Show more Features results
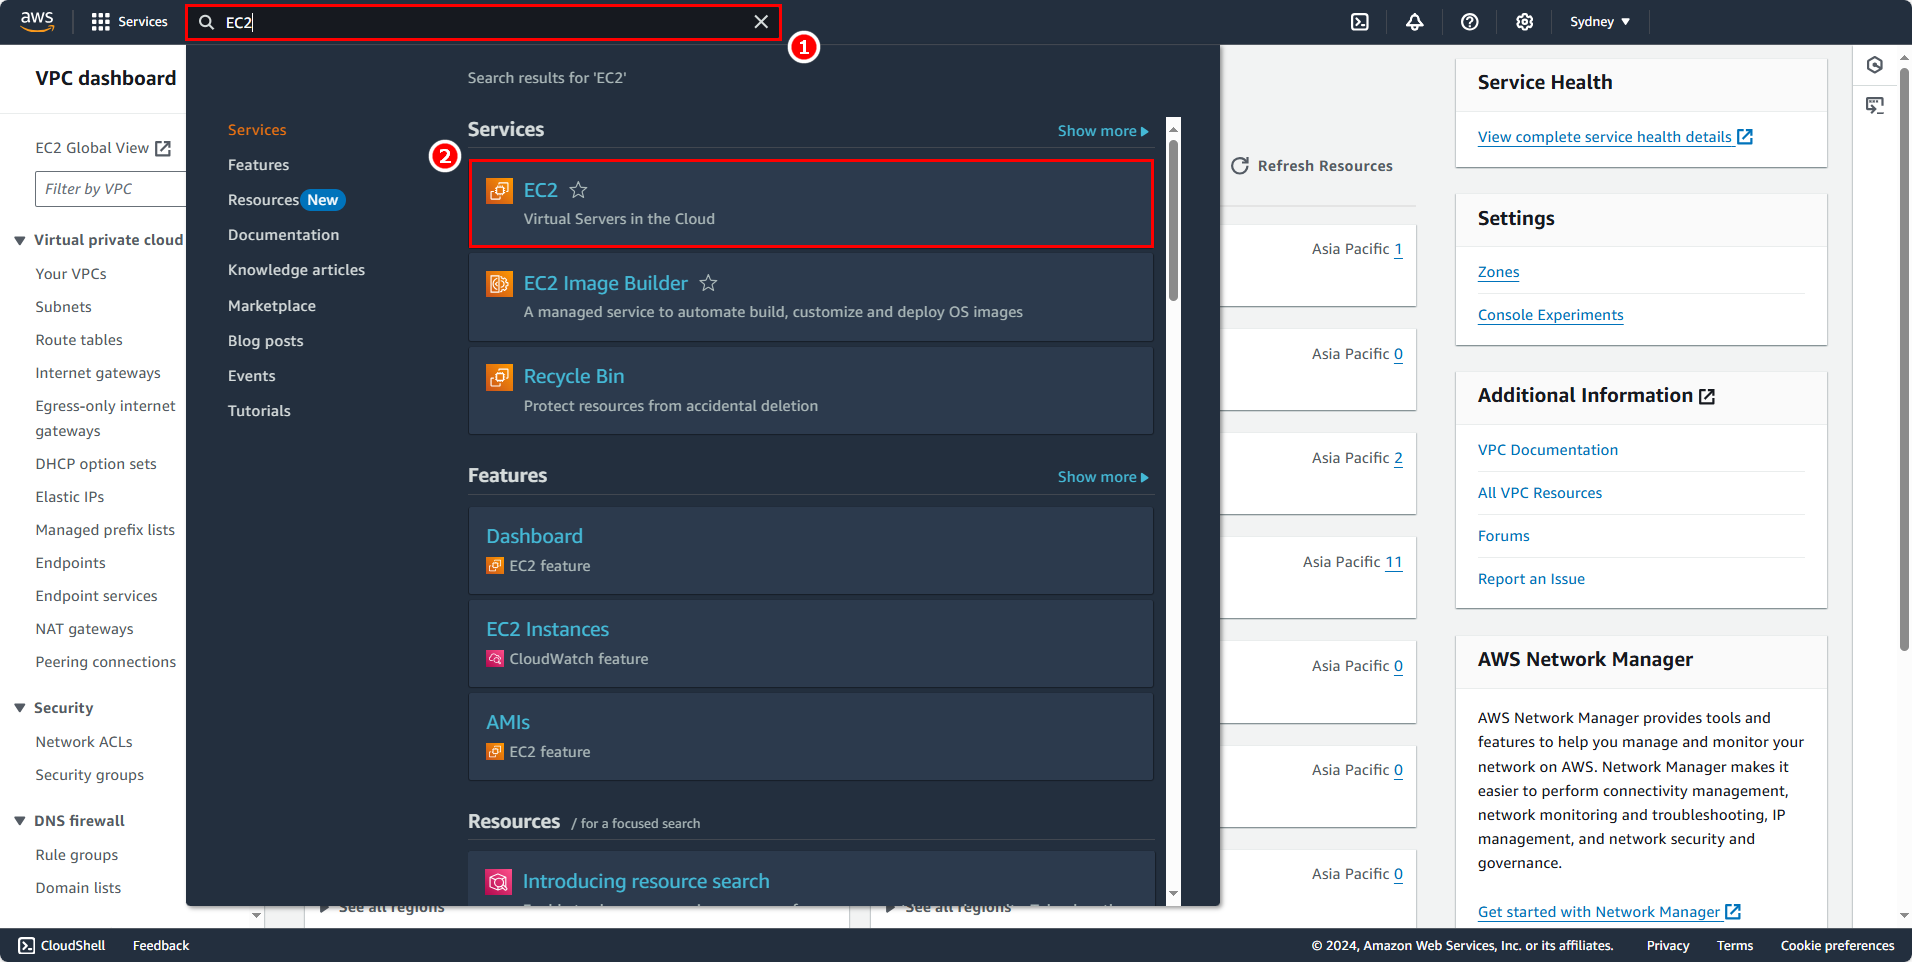The image size is (1912, 962). 1103,477
